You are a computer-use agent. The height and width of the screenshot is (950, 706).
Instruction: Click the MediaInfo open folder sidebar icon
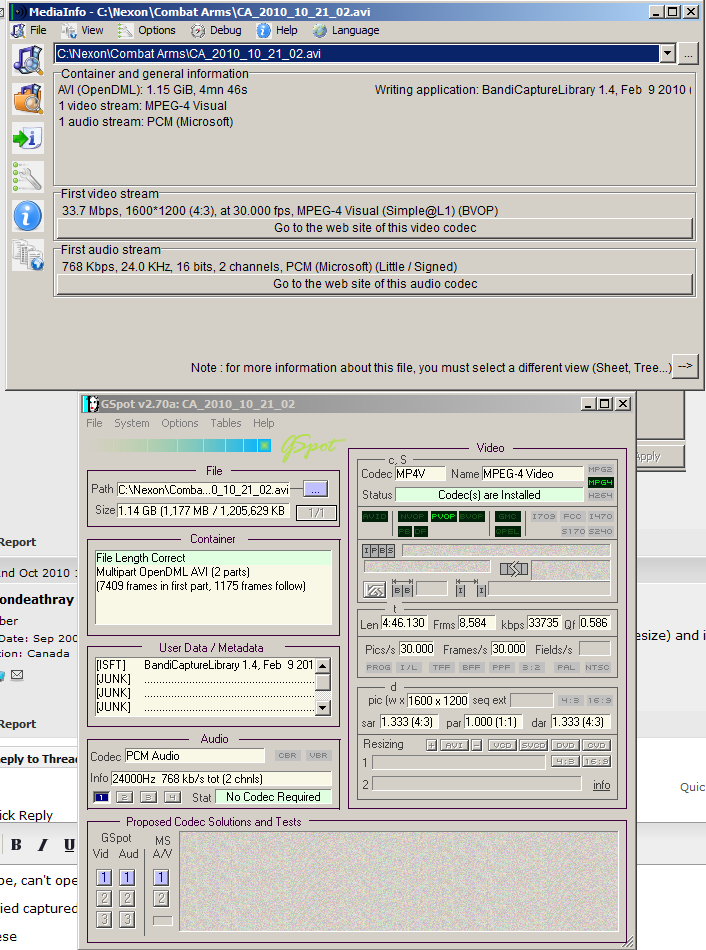click(x=28, y=99)
